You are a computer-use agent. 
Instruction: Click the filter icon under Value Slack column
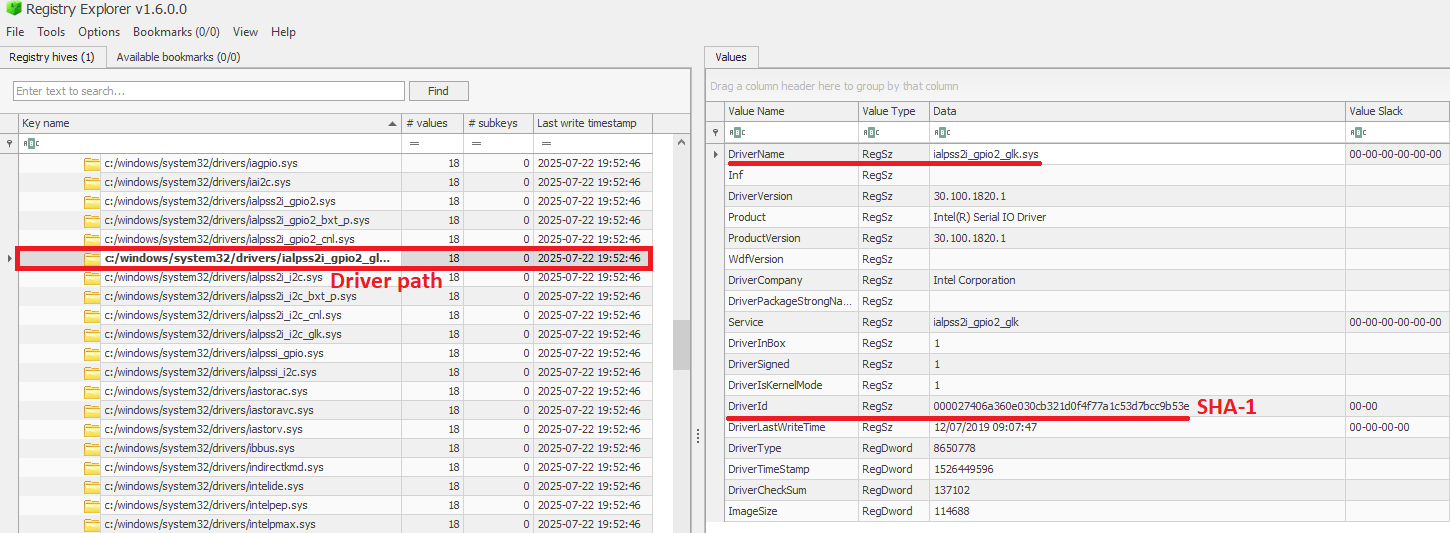[1356, 132]
